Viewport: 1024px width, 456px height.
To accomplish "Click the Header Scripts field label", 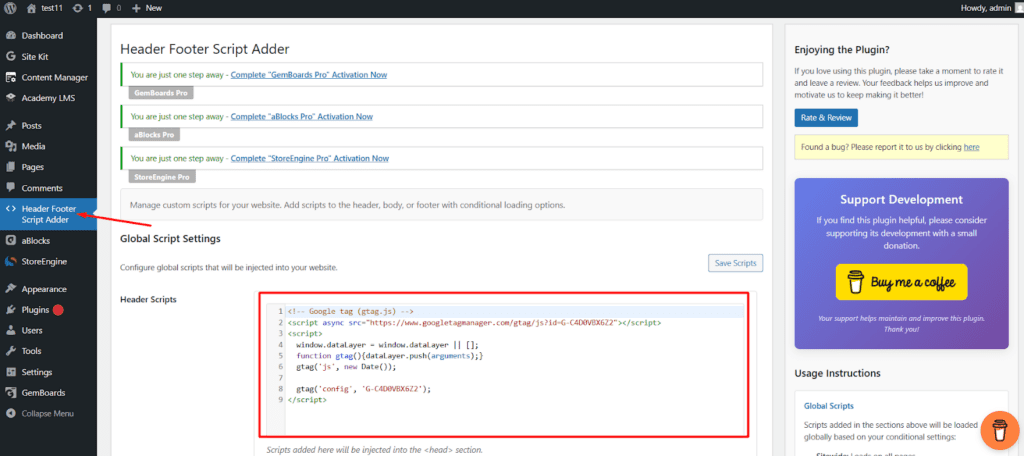I will click(148, 299).
